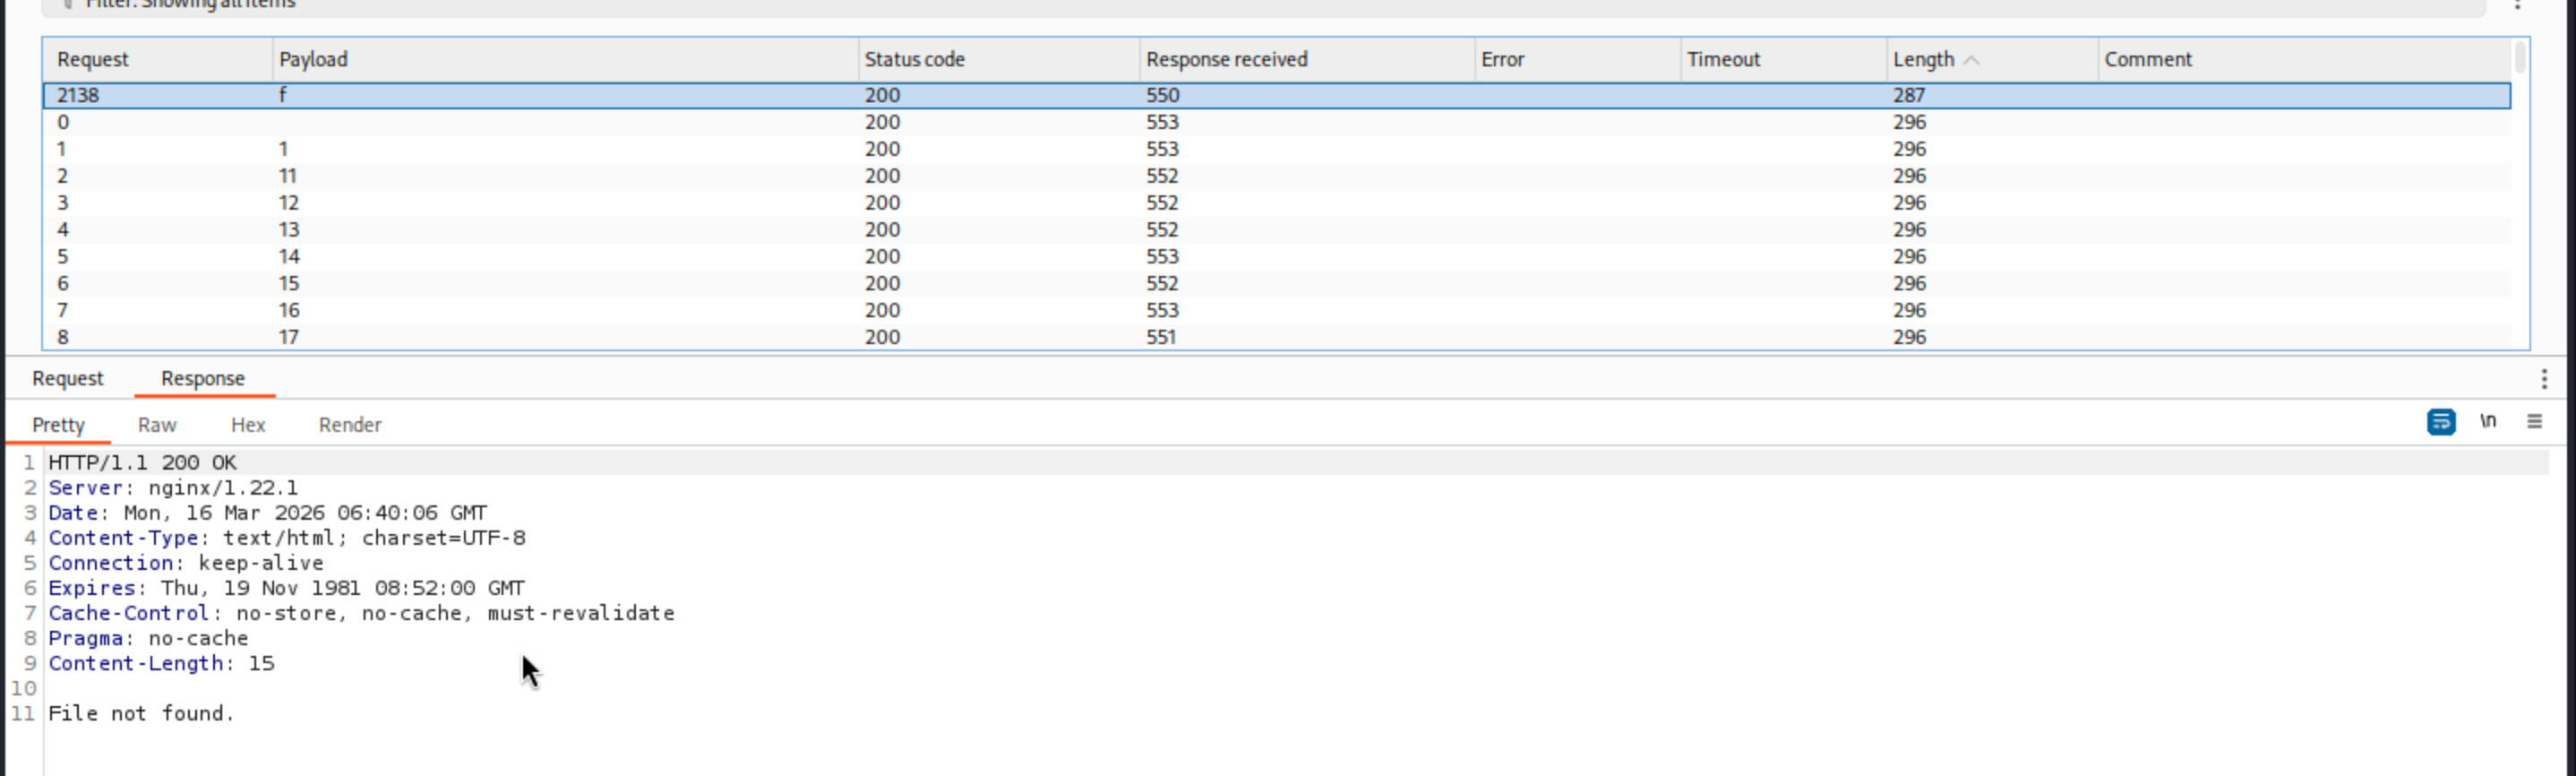Open the Render view tab
This screenshot has height=776, width=2576.
point(350,425)
